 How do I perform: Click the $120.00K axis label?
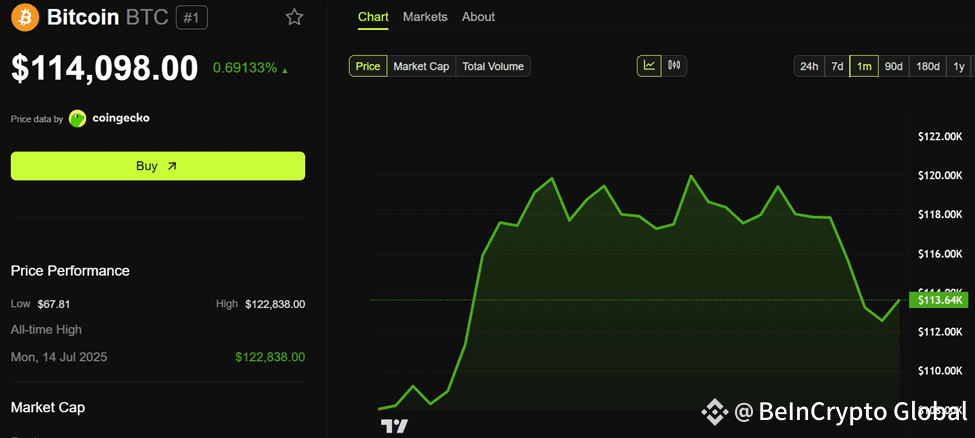tap(940, 176)
